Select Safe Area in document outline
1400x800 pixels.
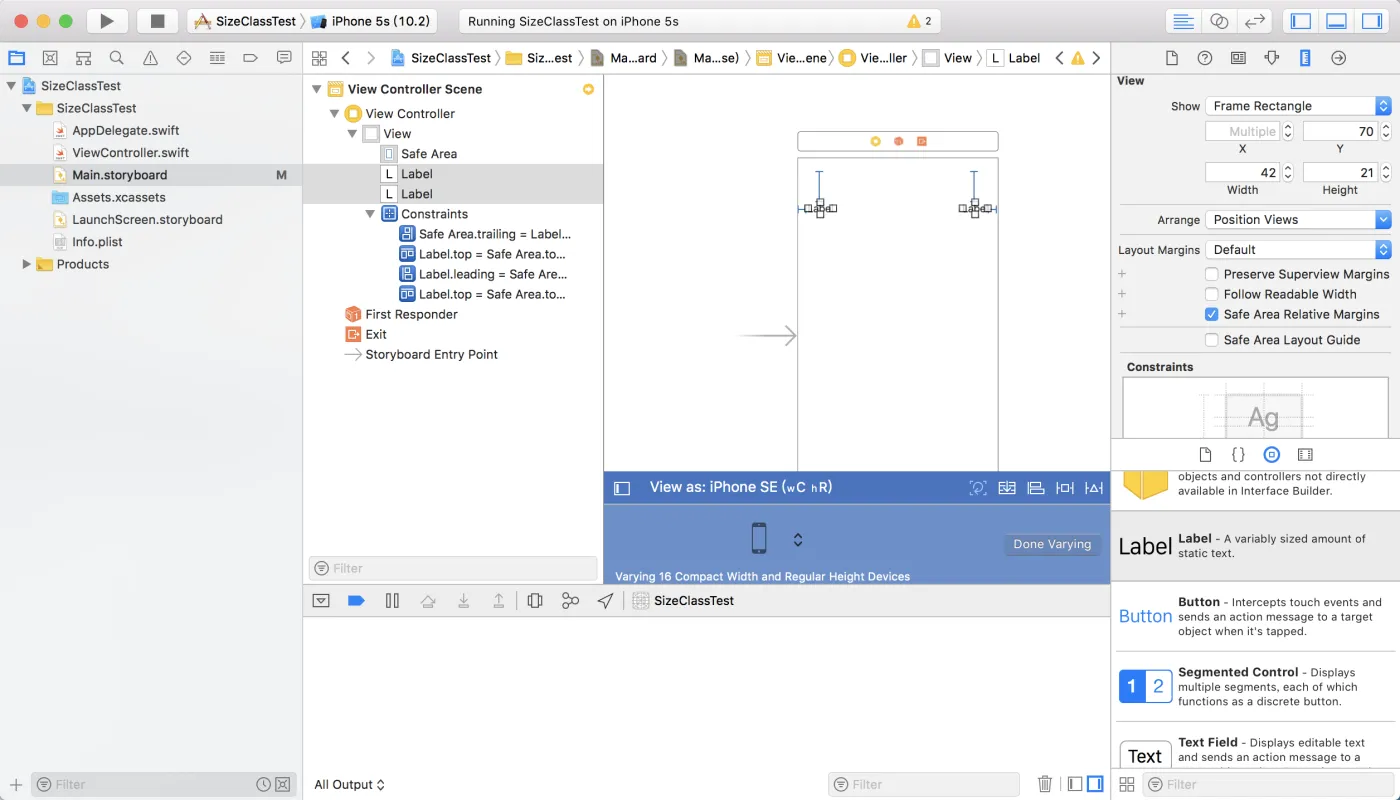coord(429,154)
